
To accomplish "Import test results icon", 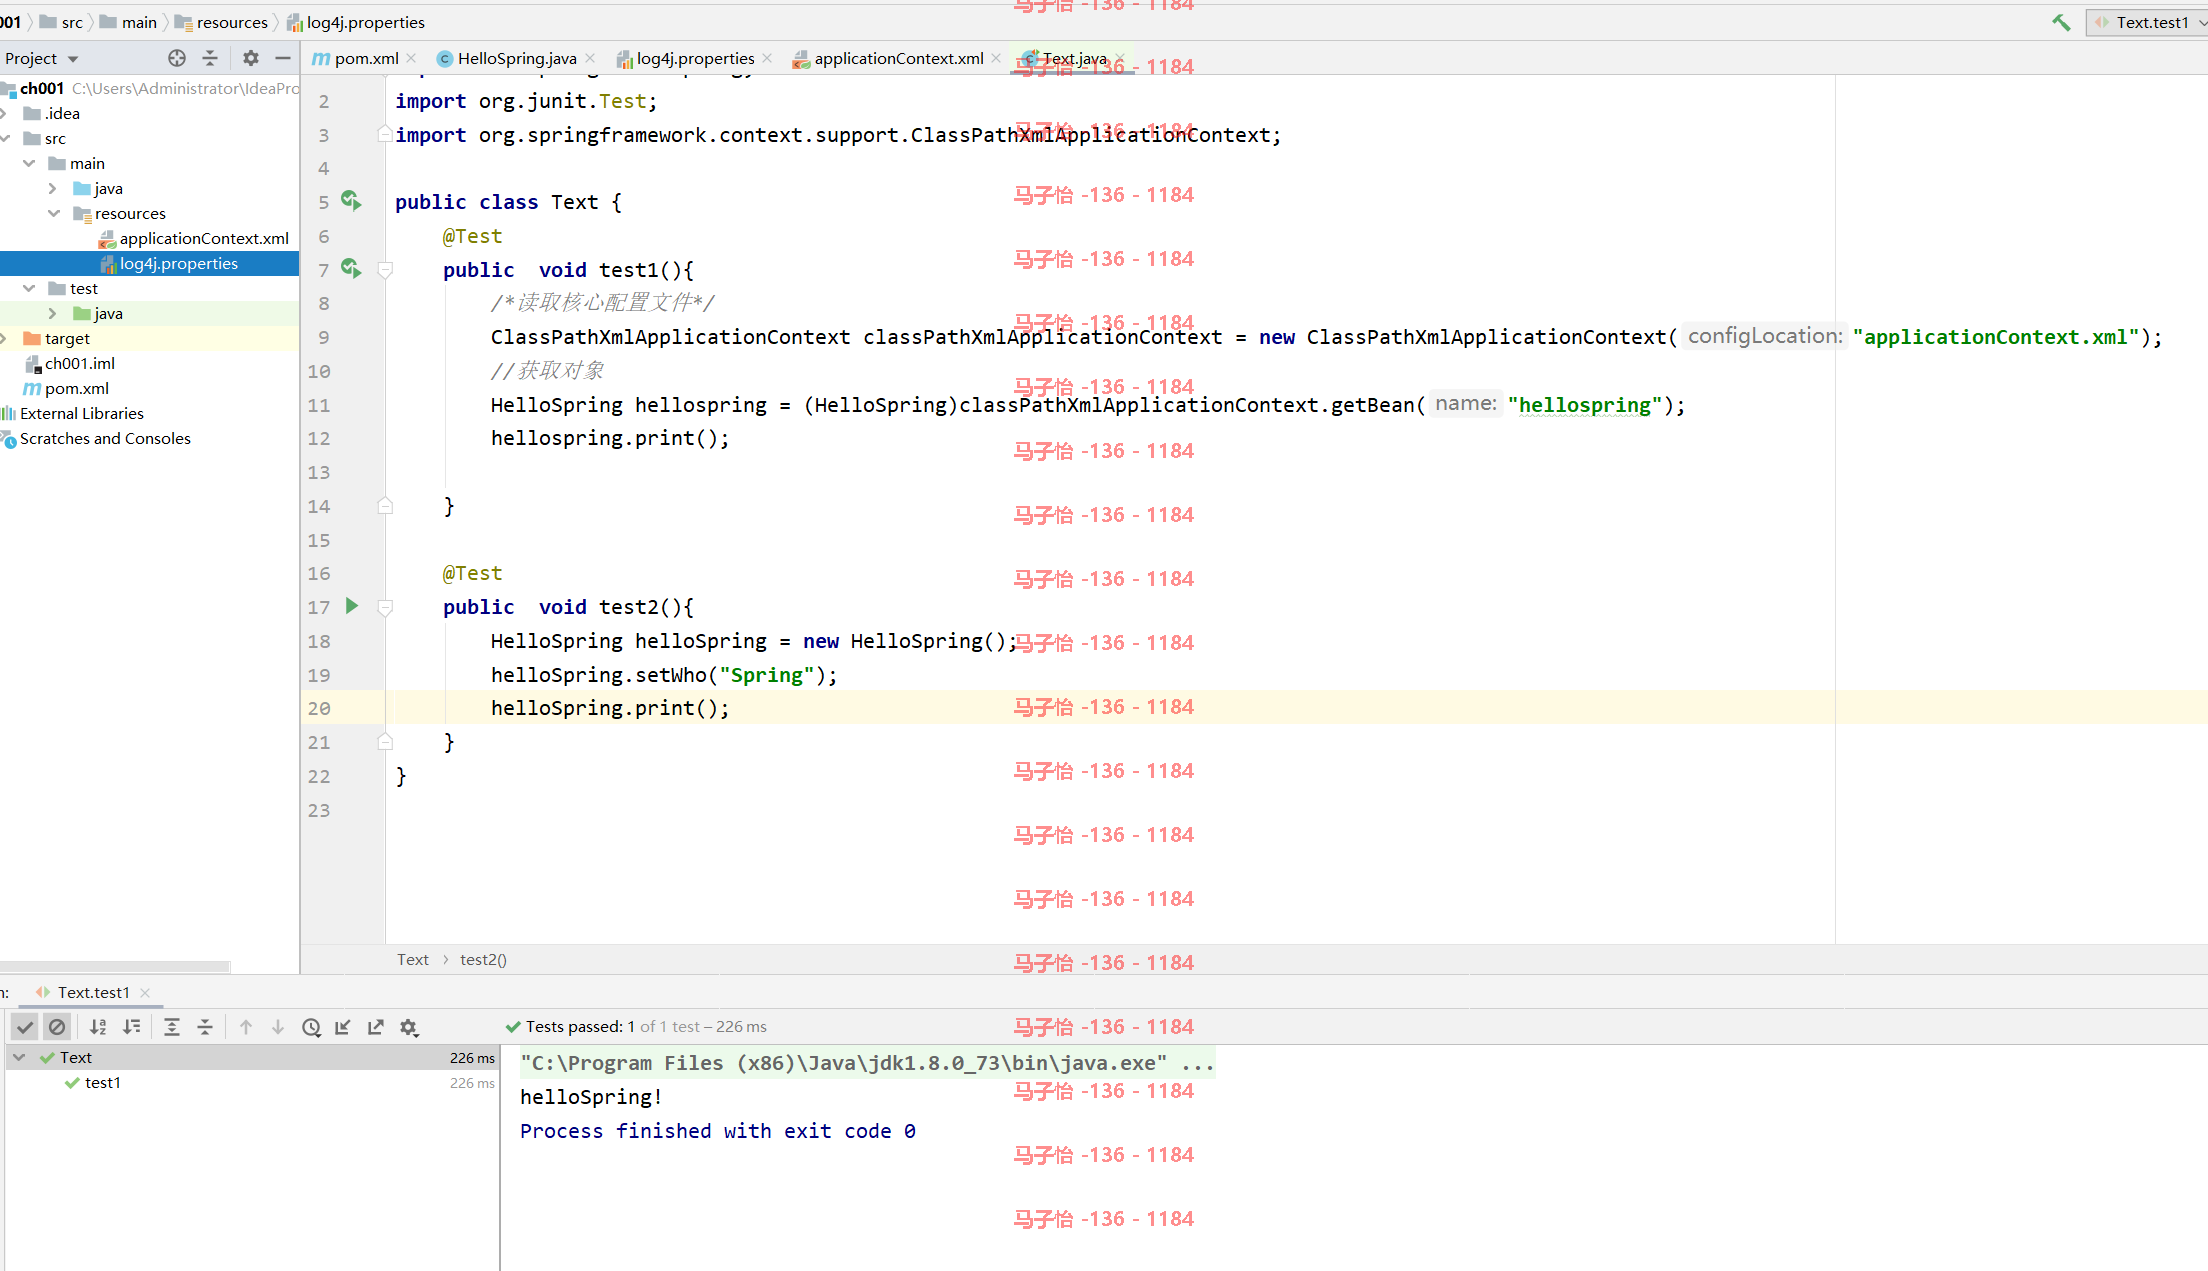I will pos(343,1027).
